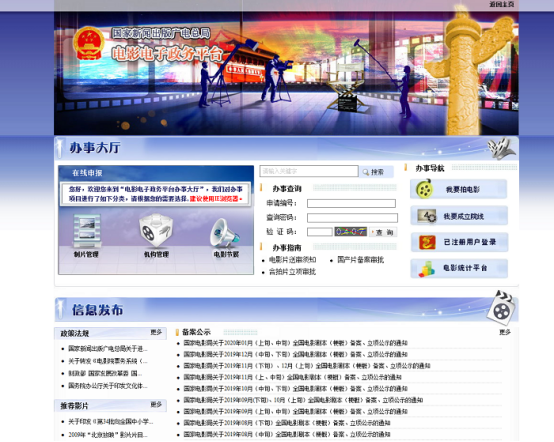Click 更多 next to 备案公示

click(x=505, y=332)
